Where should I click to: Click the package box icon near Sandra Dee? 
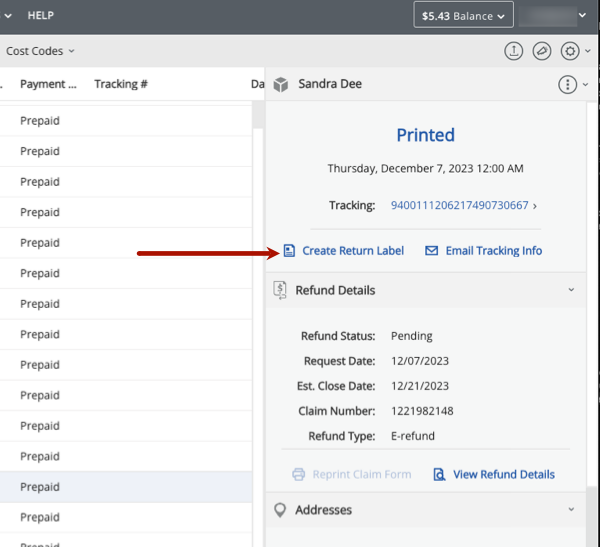(282, 85)
